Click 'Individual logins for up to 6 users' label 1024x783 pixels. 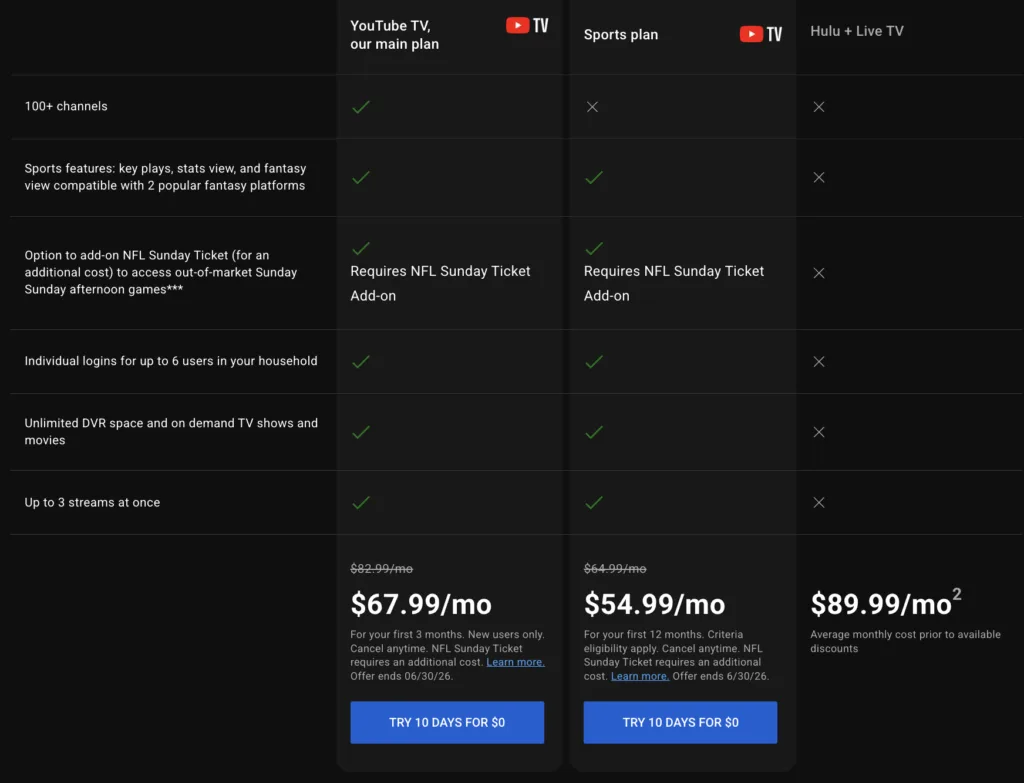(171, 360)
